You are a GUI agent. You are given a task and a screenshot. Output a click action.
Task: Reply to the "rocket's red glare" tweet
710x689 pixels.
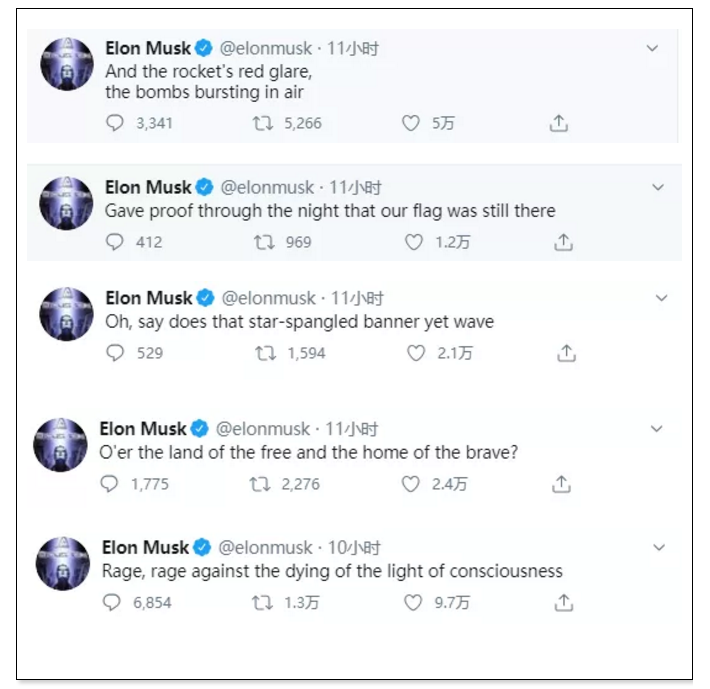click(116, 124)
